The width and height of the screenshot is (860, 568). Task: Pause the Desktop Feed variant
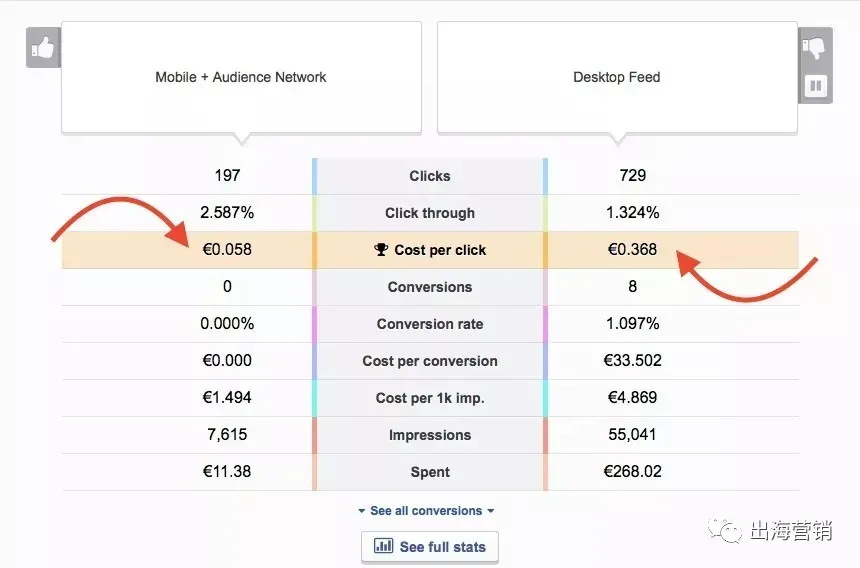tap(816, 86)
